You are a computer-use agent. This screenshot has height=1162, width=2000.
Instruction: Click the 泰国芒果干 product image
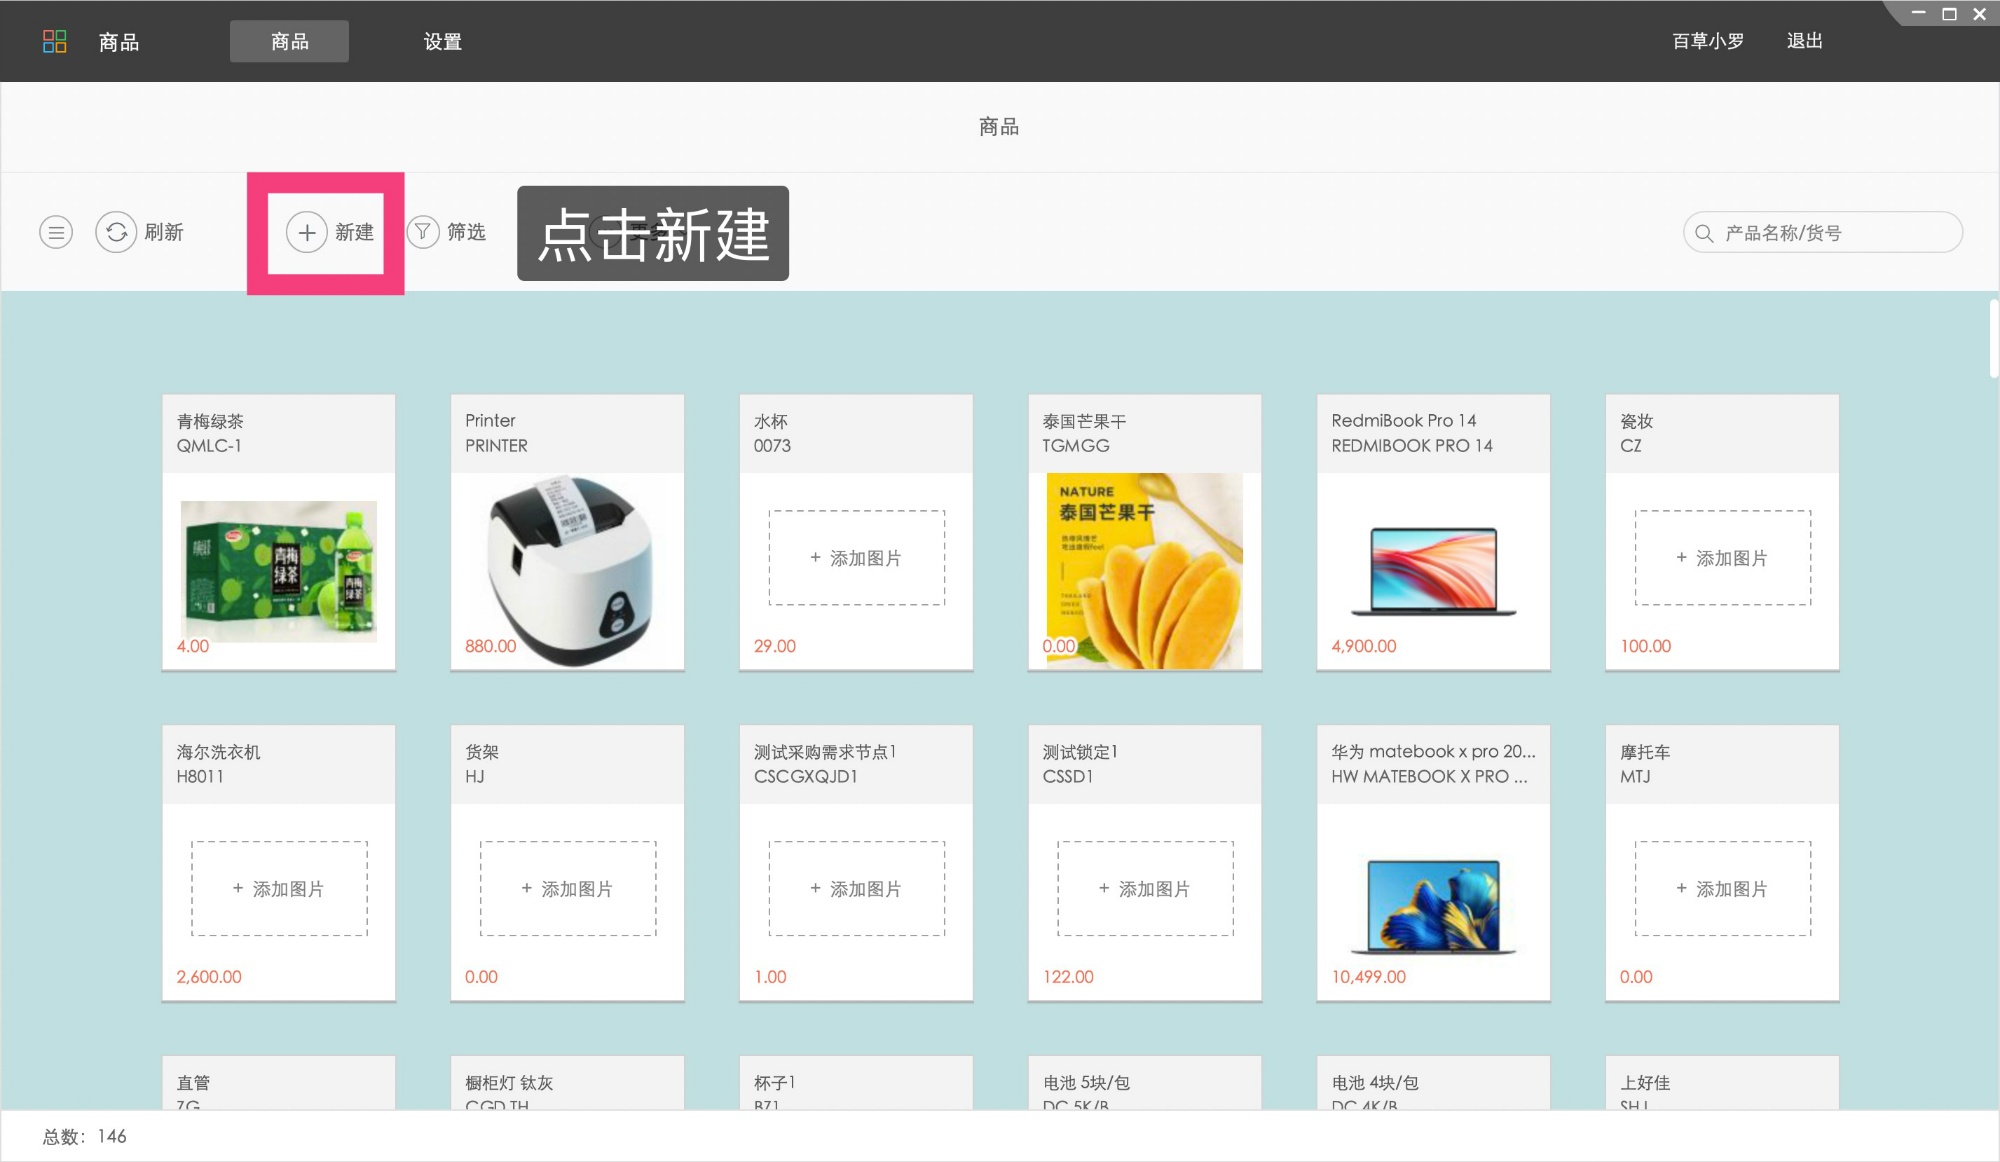click(x=1144, y=570)
